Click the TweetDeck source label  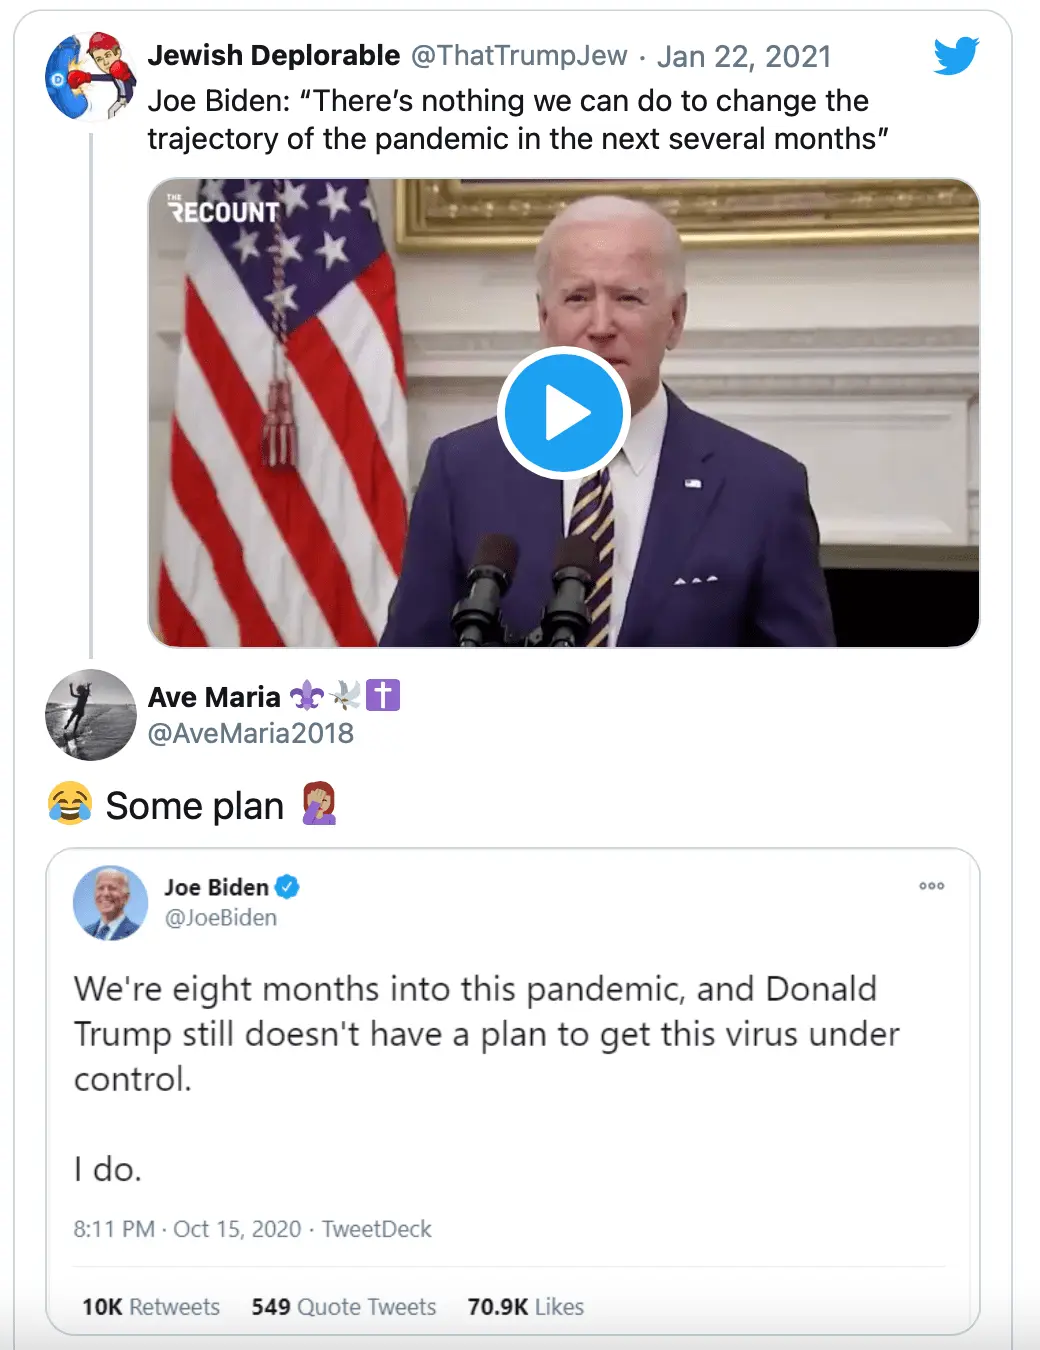point(376,1229)
